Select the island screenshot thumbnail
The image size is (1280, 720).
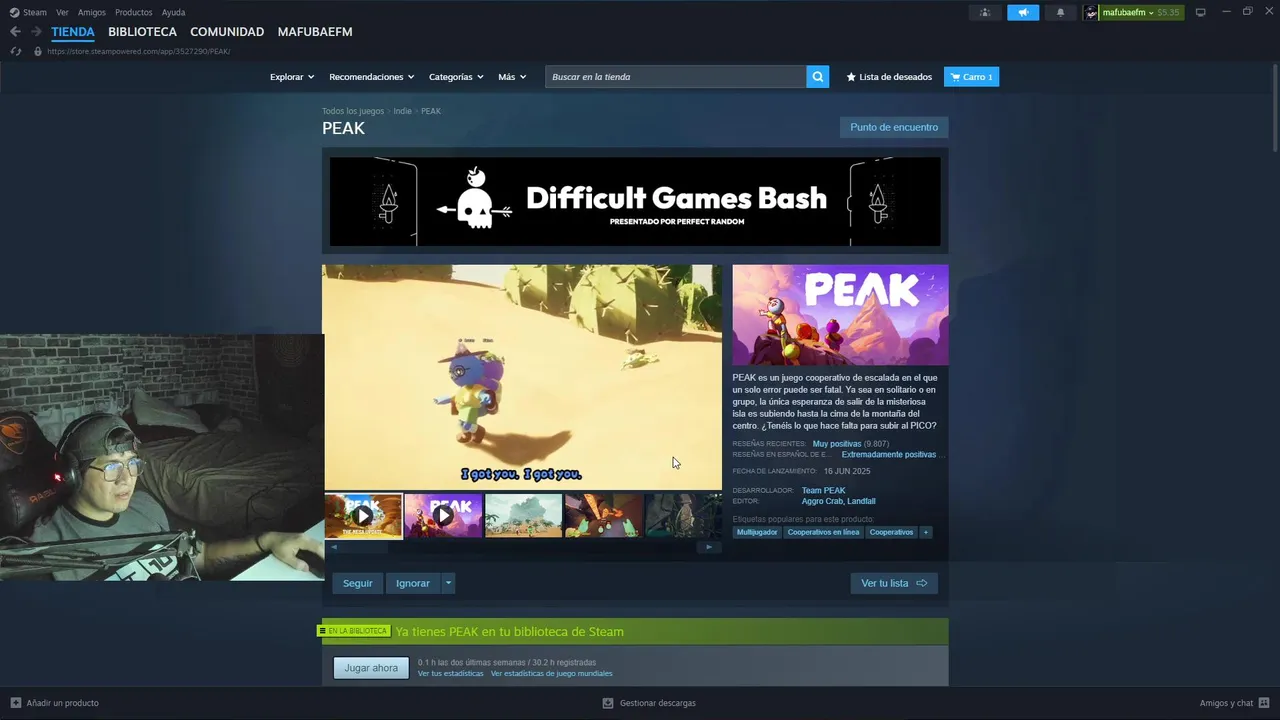(523, 516)
